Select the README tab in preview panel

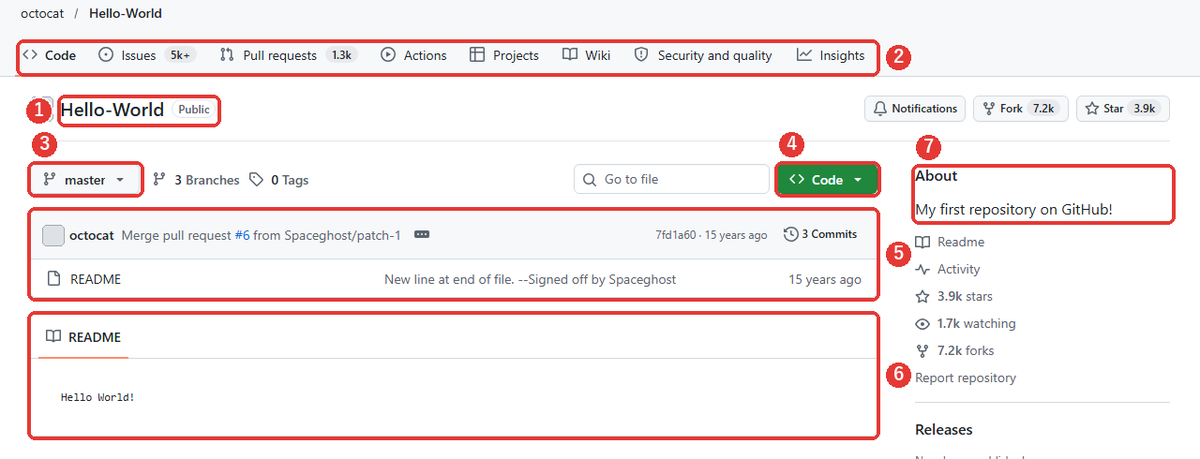click(84, 338)
